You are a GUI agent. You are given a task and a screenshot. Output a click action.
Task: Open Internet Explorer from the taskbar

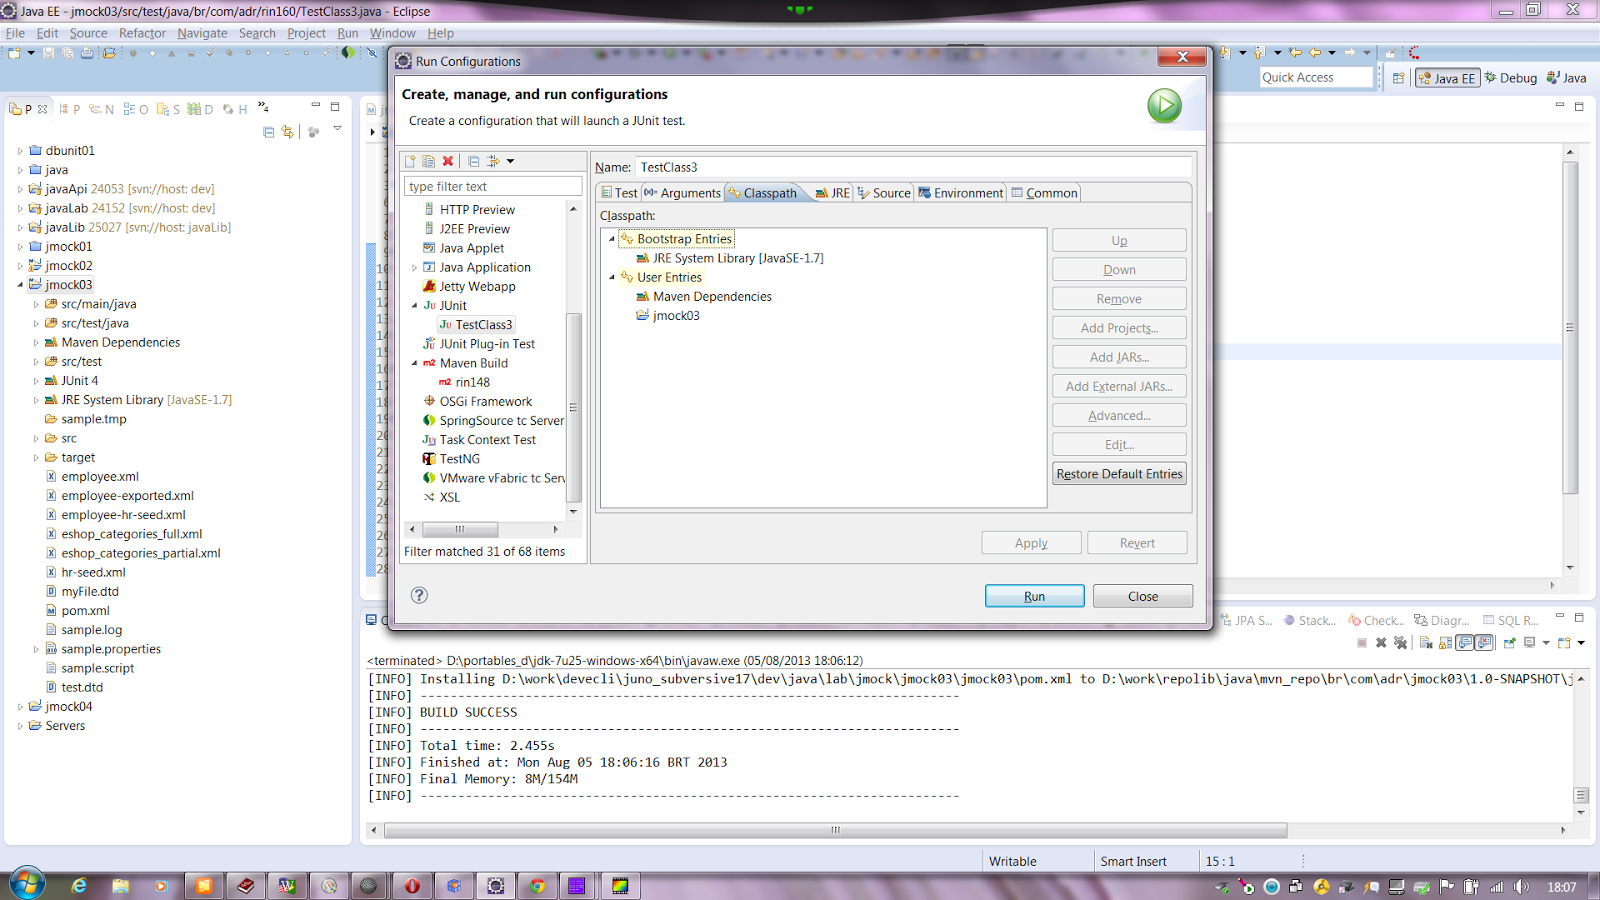(78, 886)
